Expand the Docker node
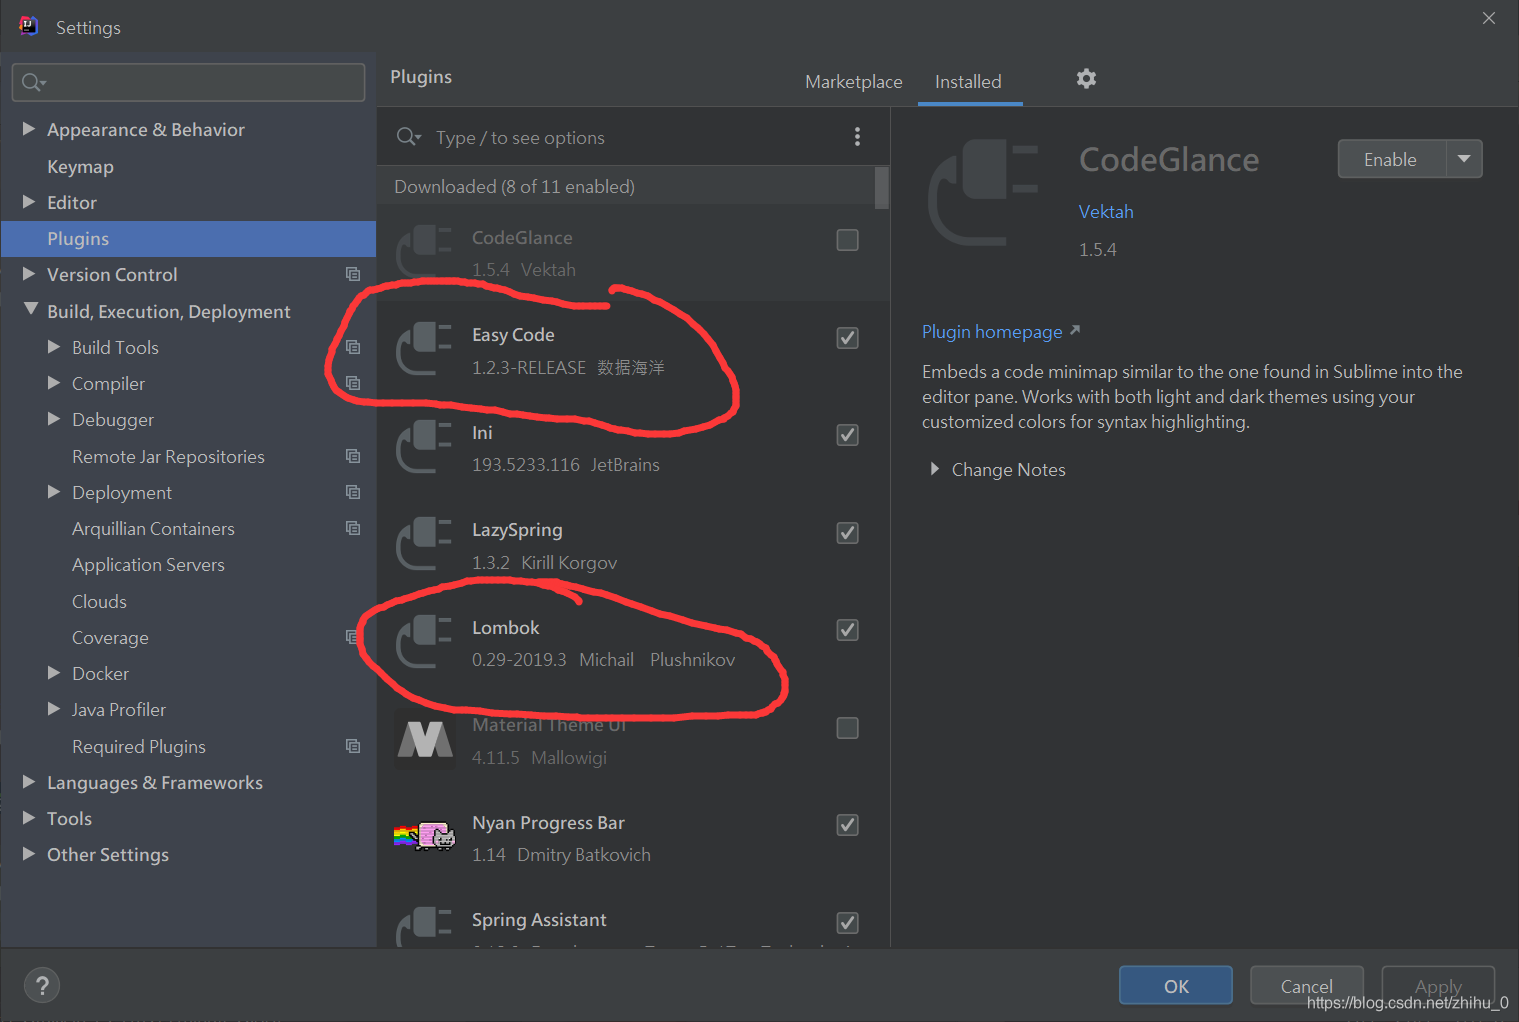 tap(54, 673)
